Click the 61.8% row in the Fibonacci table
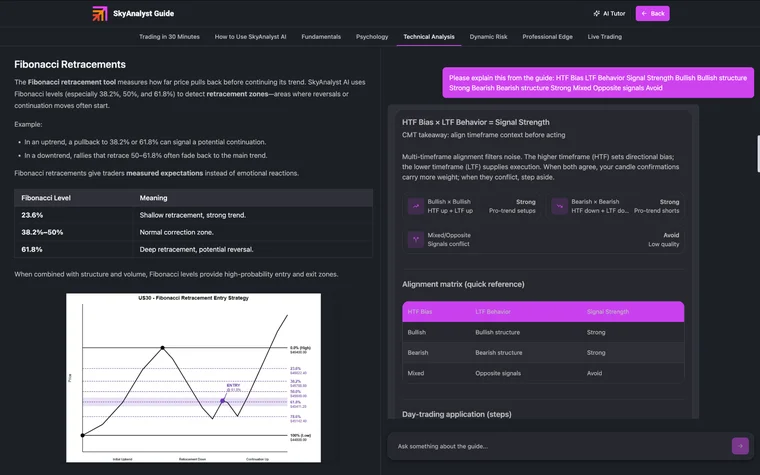Viewport: 760px width, 475px height. (194, 249)
